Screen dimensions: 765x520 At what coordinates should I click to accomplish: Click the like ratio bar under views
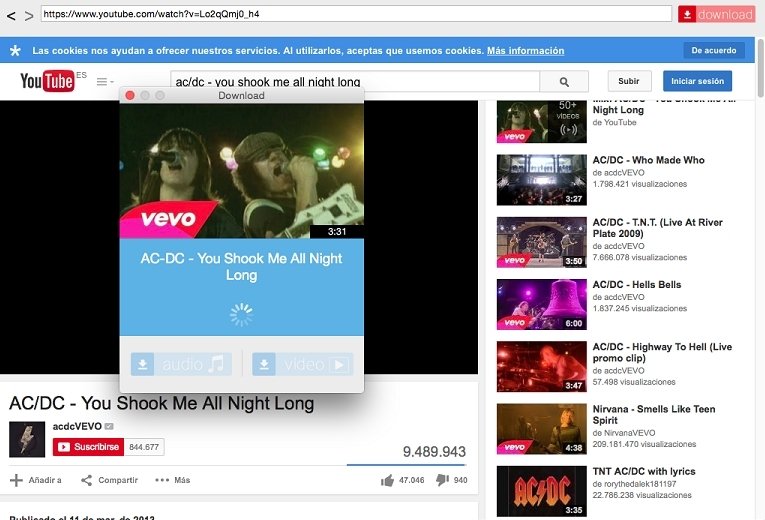(406, 465)
